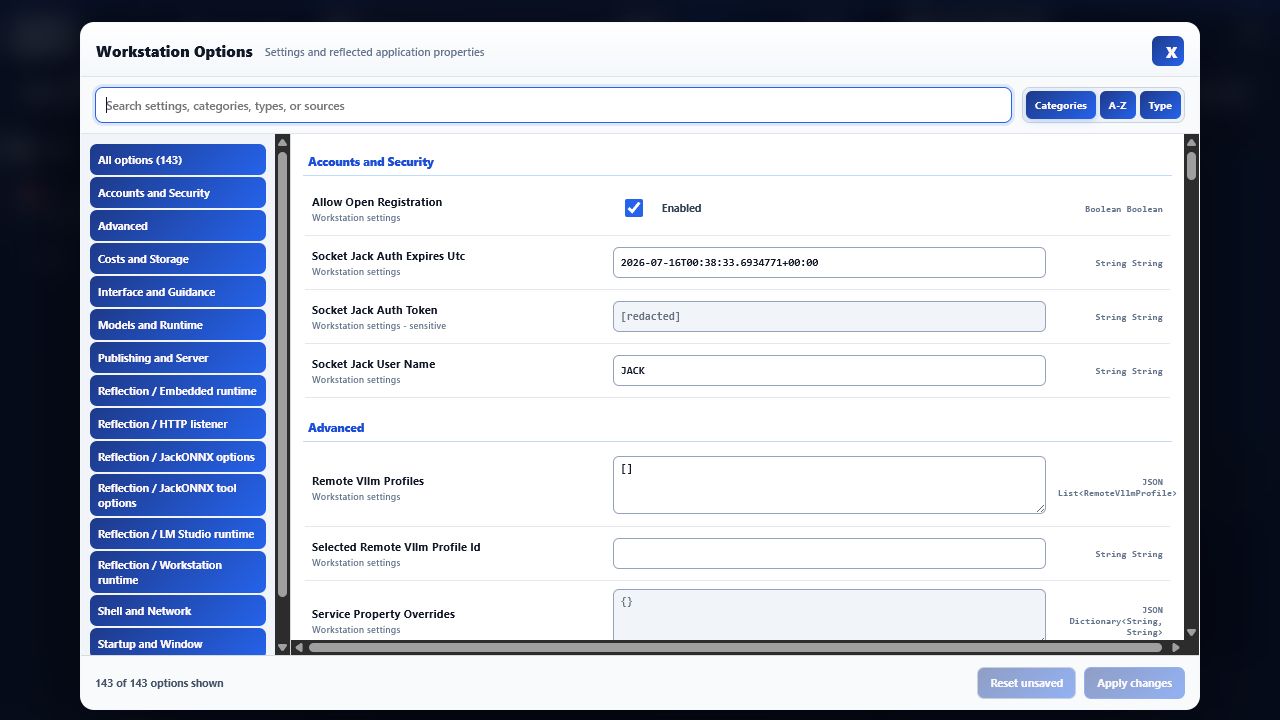The height and width of the screenshot is (720, 1280).
Task: Click the Remote Vllm Profiles JSON textarea
Action: tap(829, 485)
